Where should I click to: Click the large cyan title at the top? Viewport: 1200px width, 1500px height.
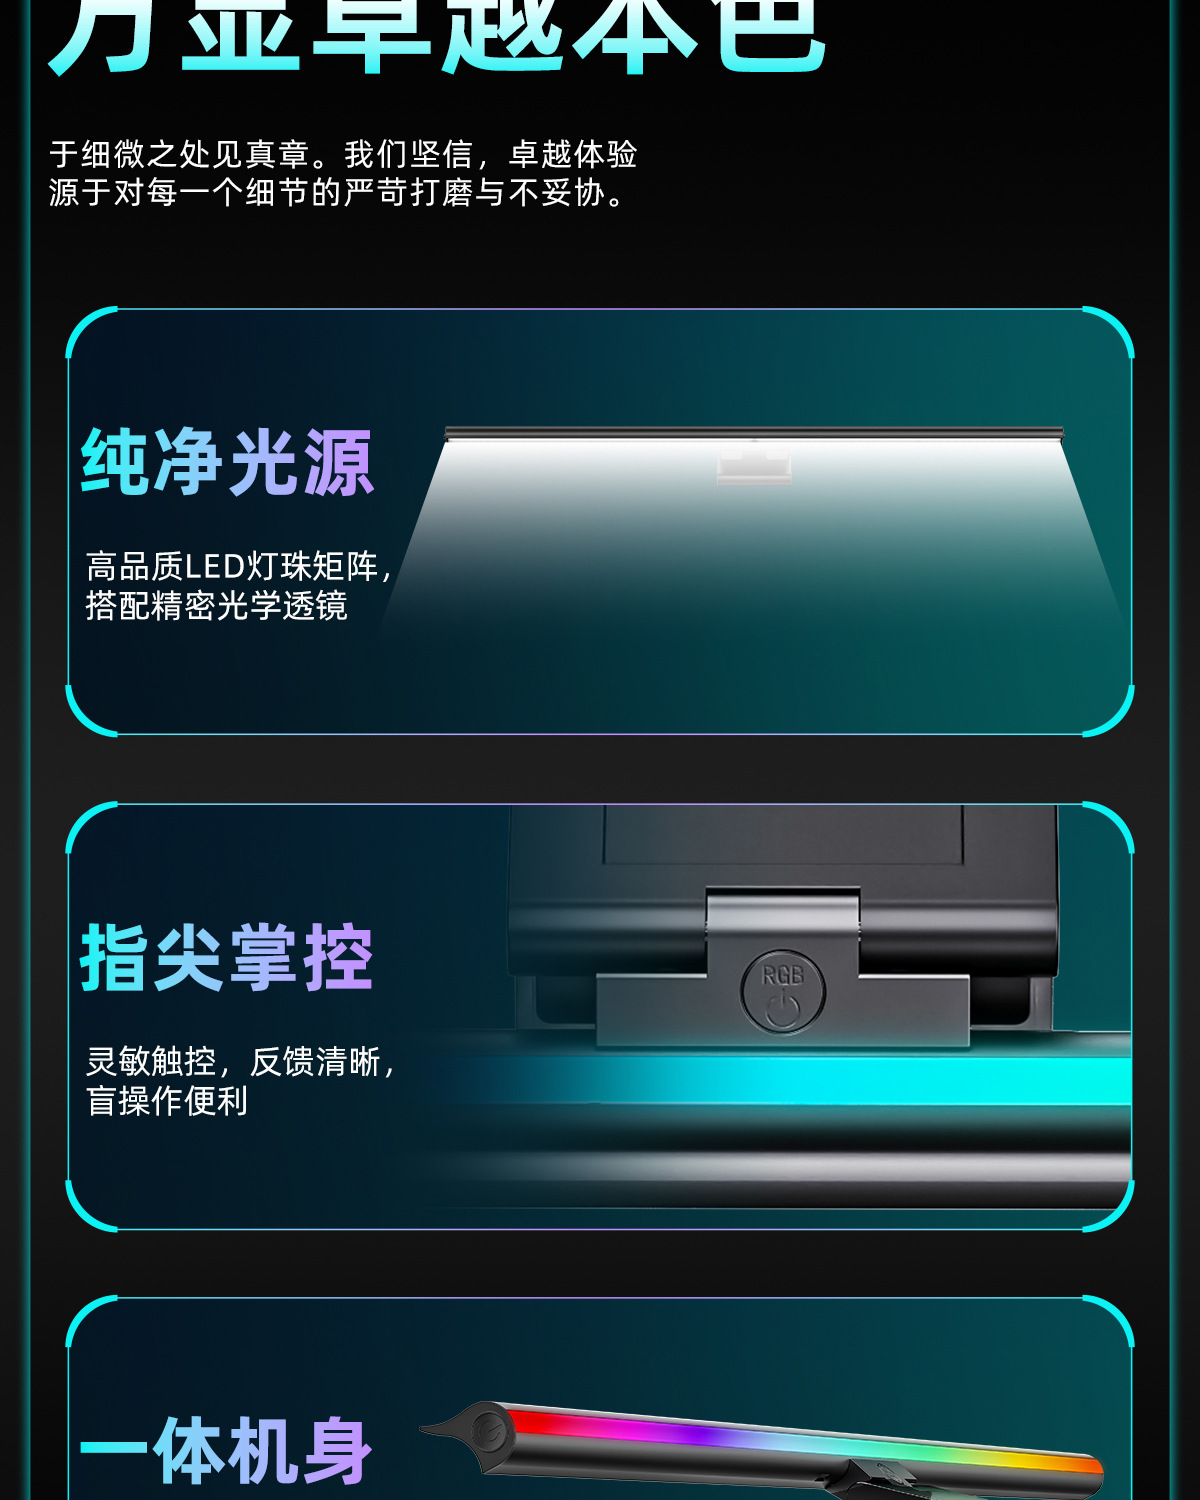[x=438, y=37]
